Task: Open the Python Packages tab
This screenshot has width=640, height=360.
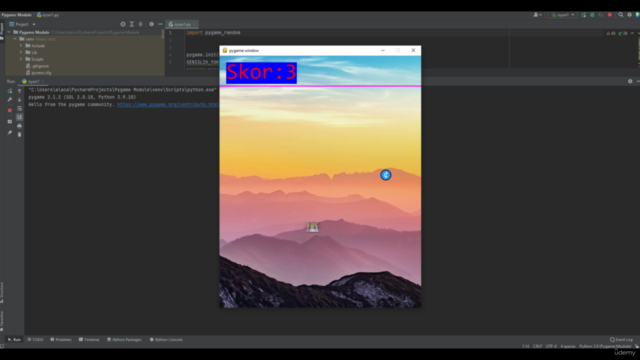Action: click(x=124, y=340)
